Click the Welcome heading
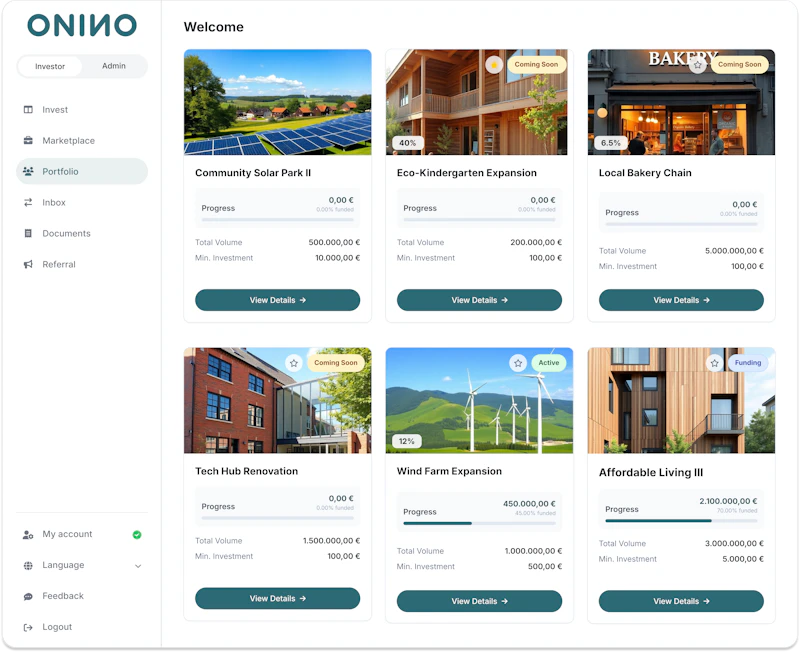This screenshot has width=800, height=652. pos(214,27)
